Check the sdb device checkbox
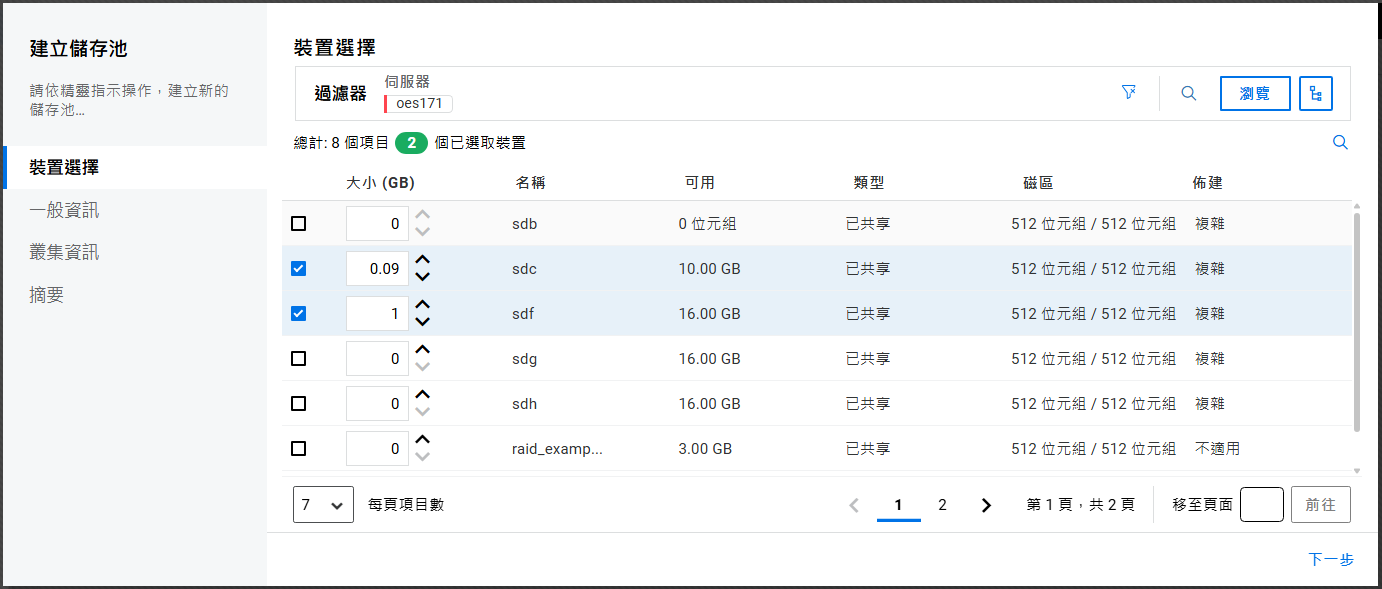This screenshot has height=589, width=1382. [x=298, y=224]
